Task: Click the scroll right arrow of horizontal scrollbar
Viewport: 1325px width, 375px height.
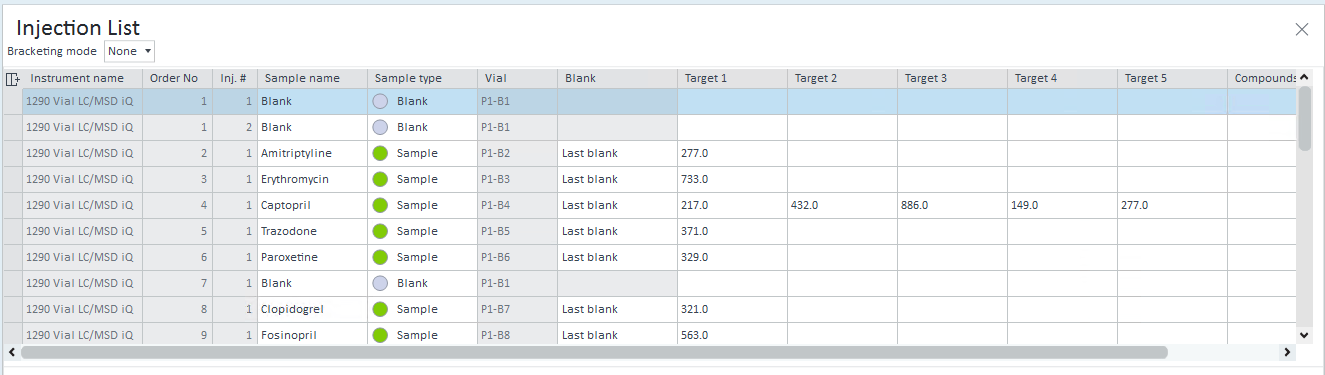Action: pyautogui.click(x=1288, y=352)
